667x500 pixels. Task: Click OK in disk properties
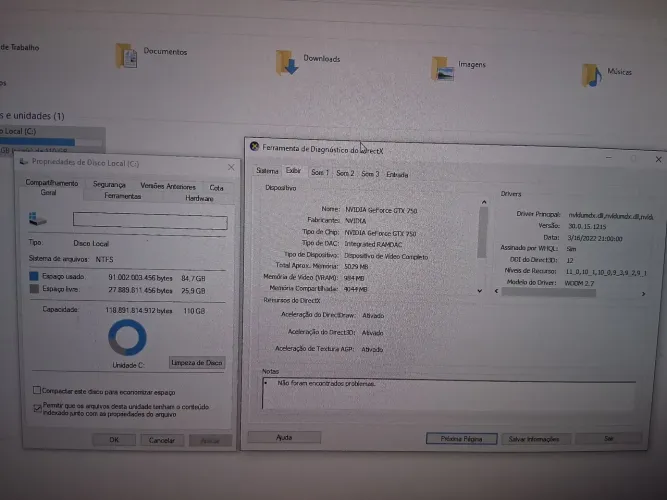114,440
